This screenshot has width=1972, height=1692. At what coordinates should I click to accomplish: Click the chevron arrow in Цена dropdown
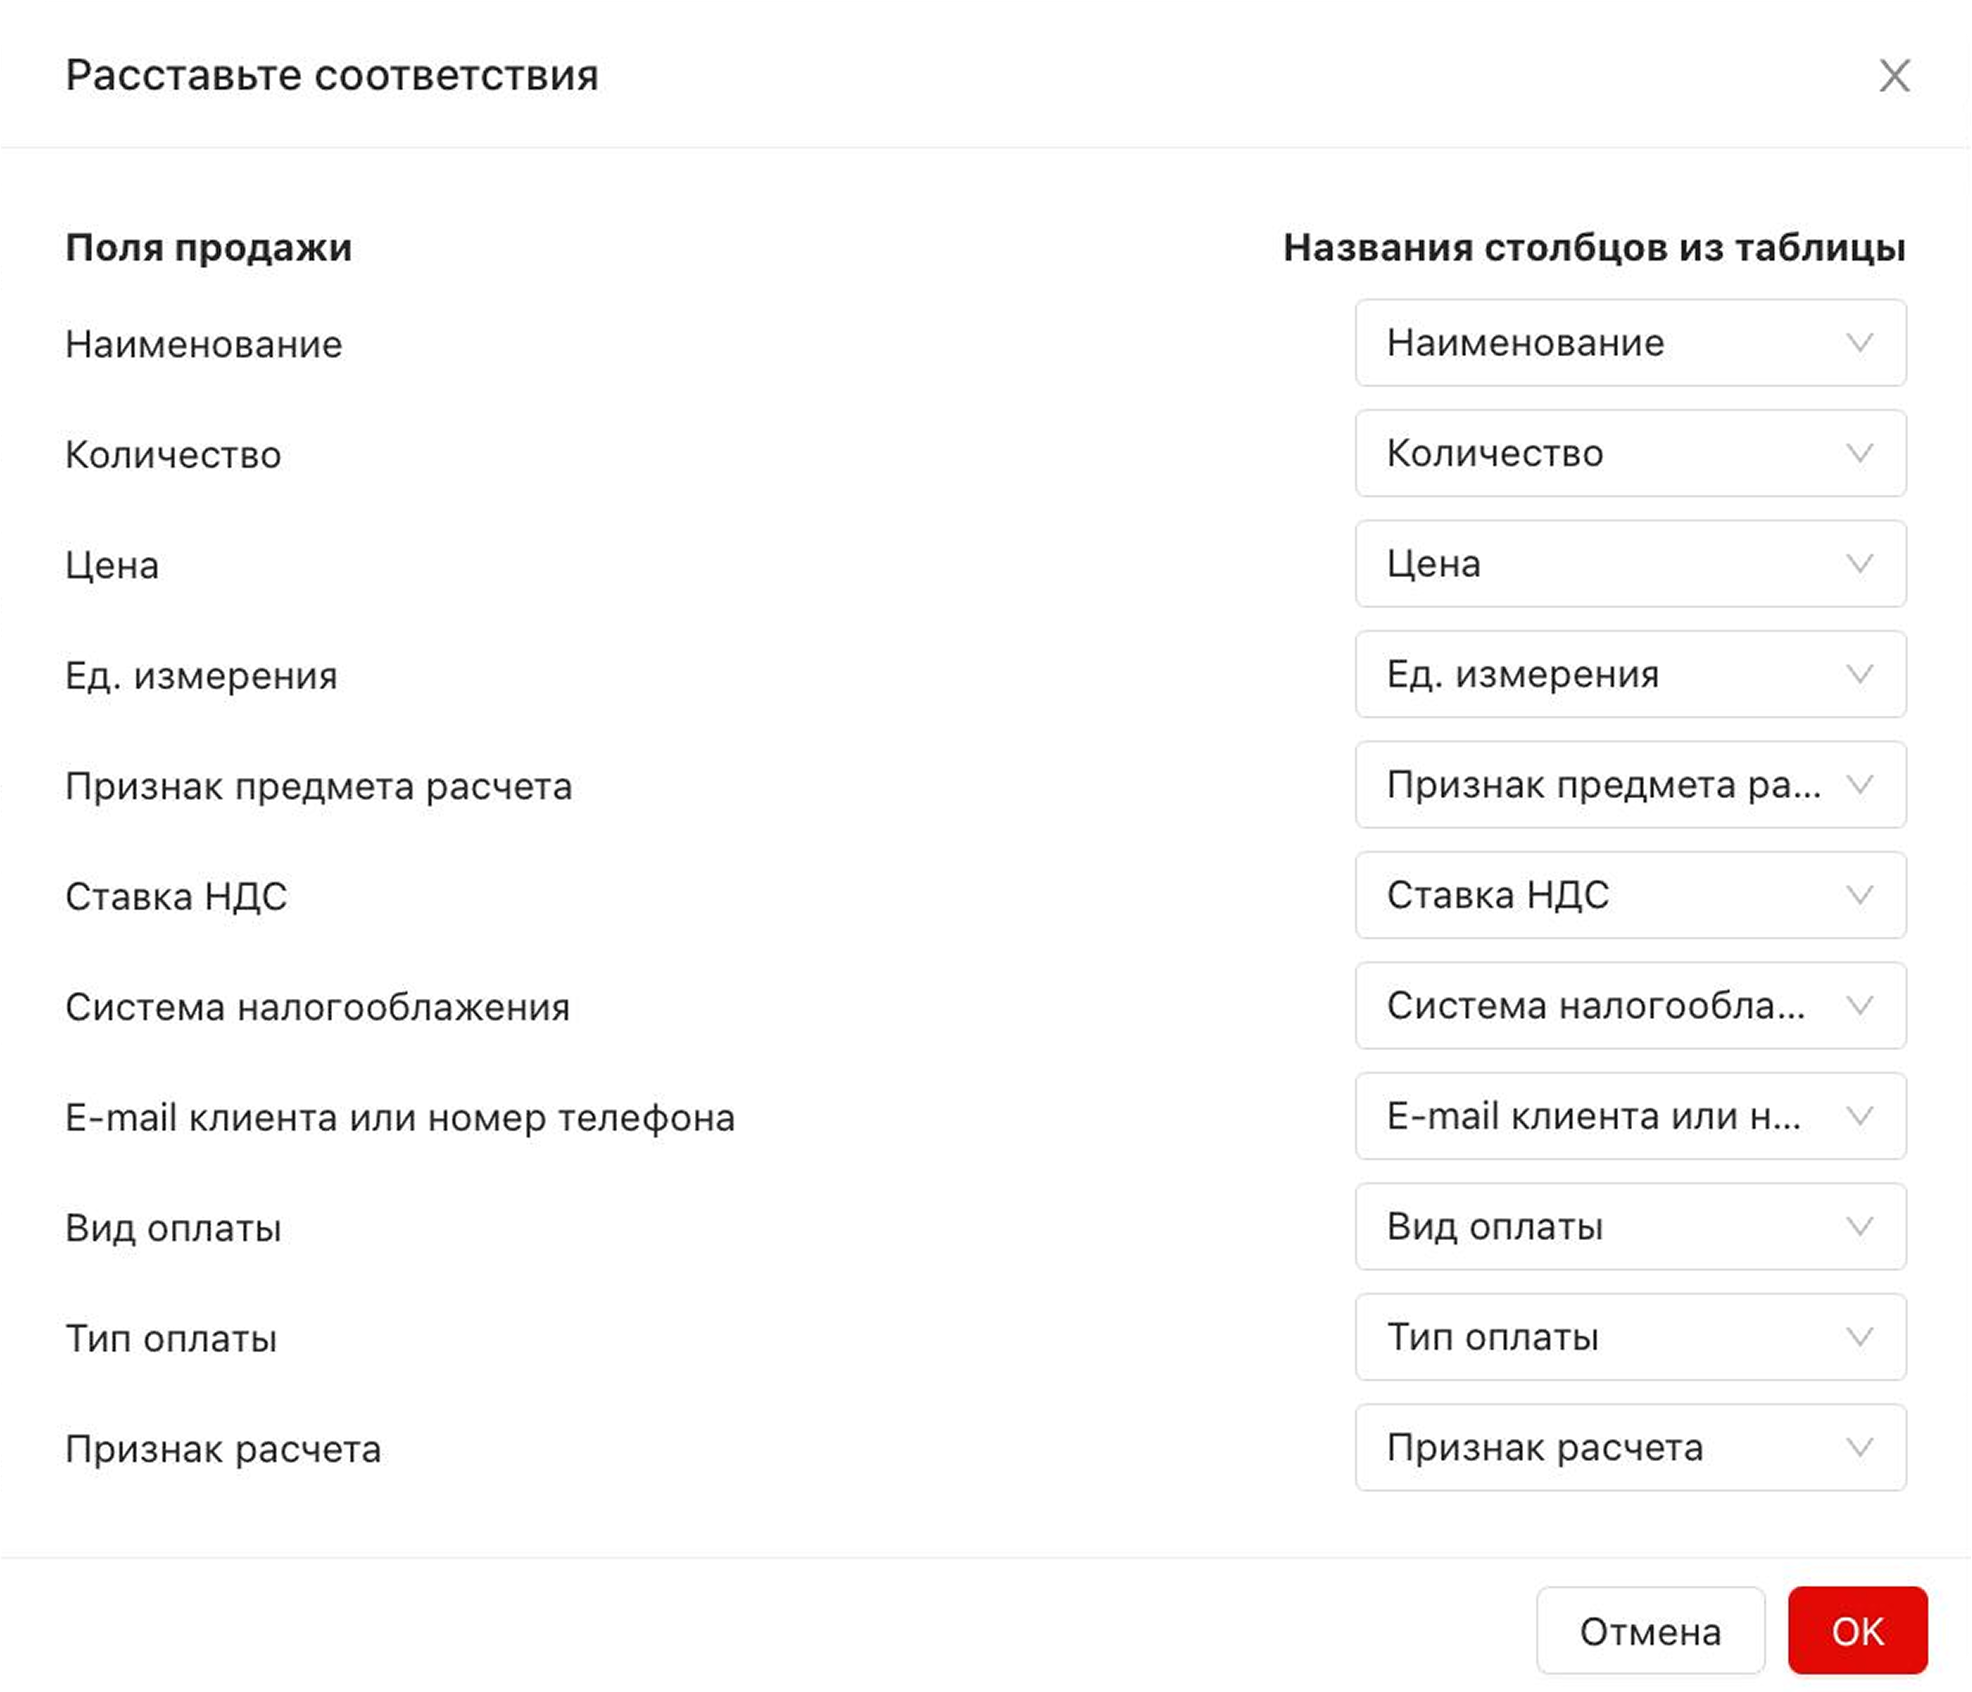[x=1859, y=564]
